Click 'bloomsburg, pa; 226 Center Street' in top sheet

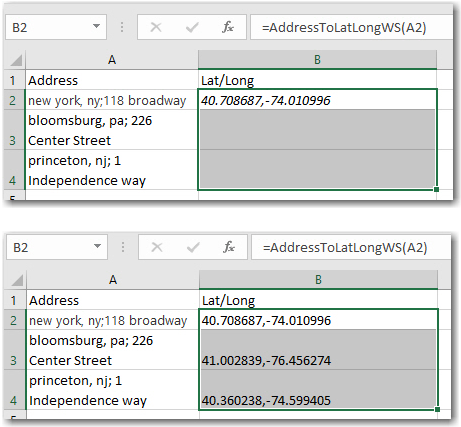click(112, 130)
